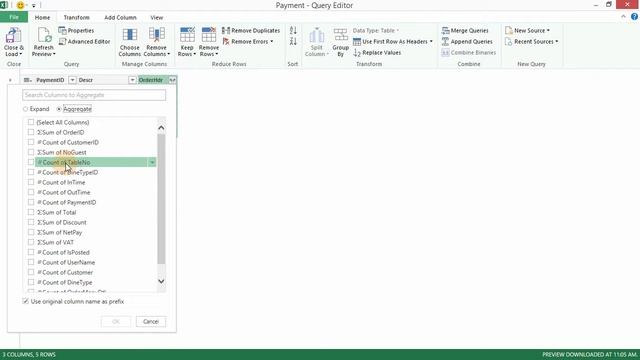Click Replace Values
640x360 pixels.
[377, 53]
